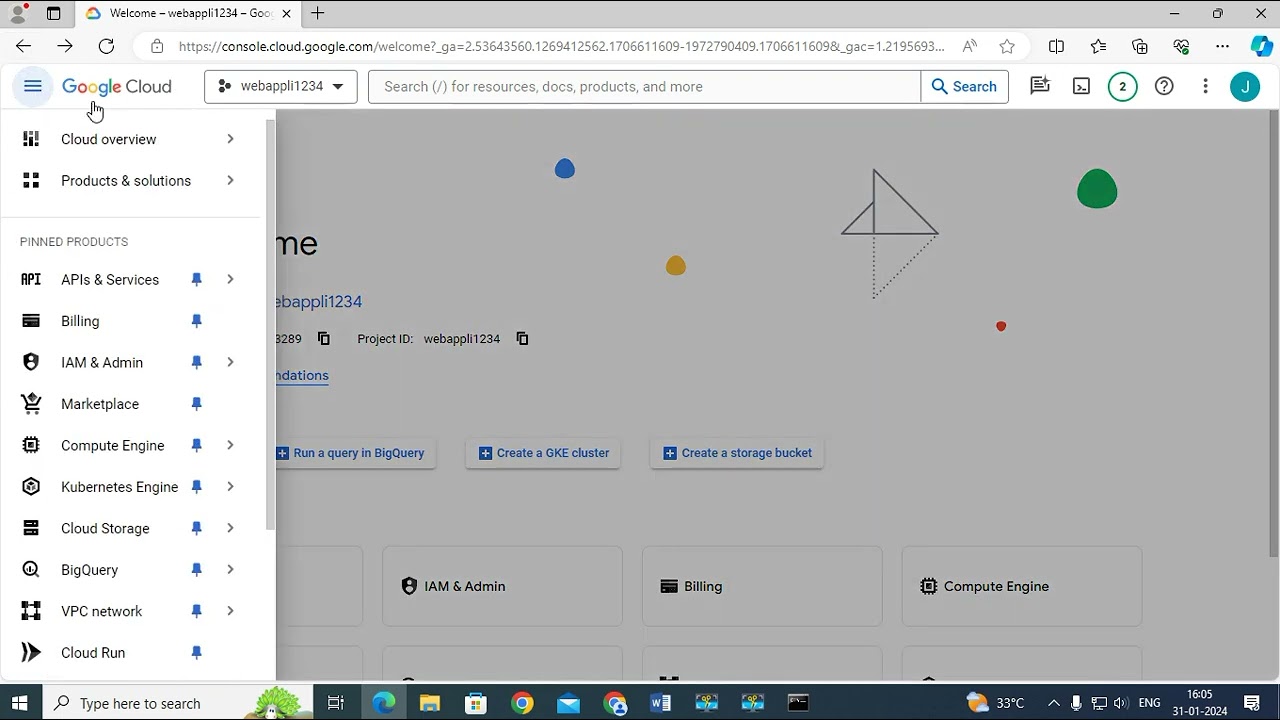Open Task View on the taskbar
The width and height of the screenshot is (1280, 720).
[336, 703]
